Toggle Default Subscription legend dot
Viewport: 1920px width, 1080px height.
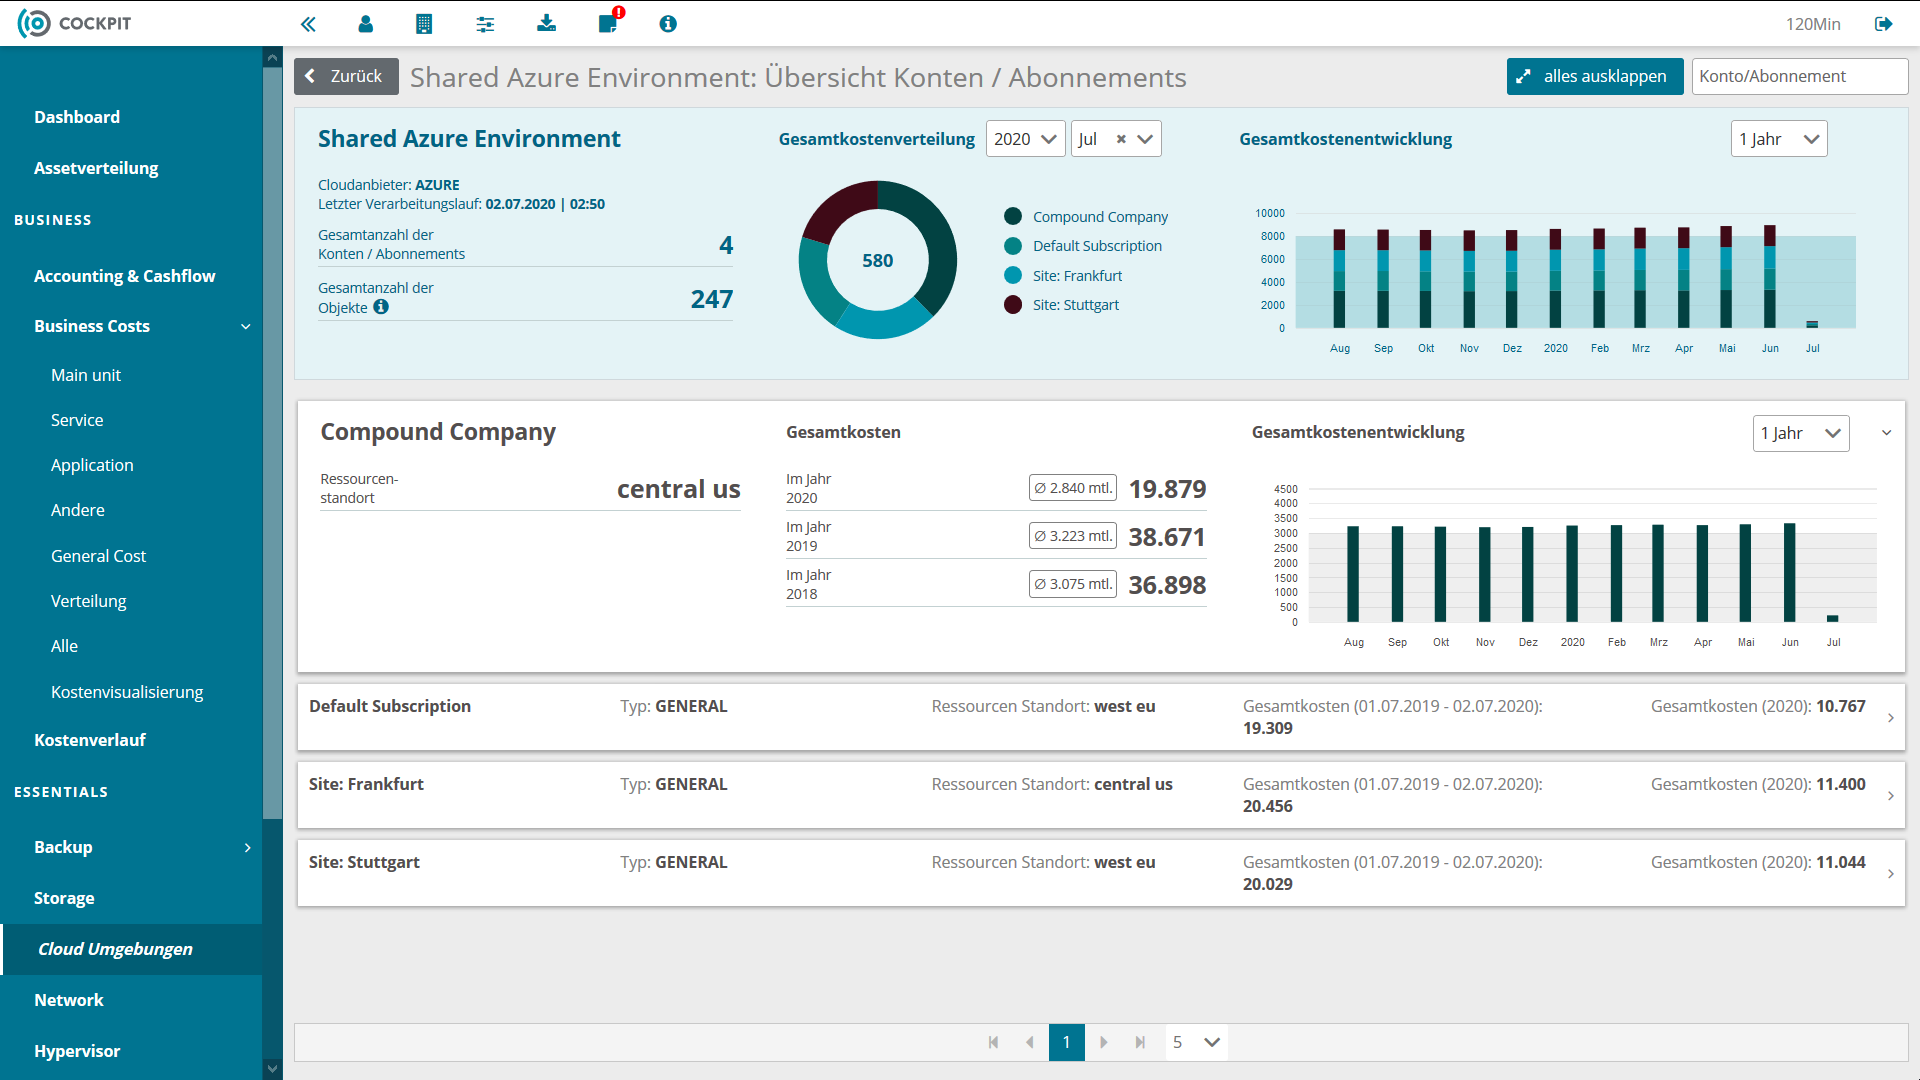coord(1013,246)
